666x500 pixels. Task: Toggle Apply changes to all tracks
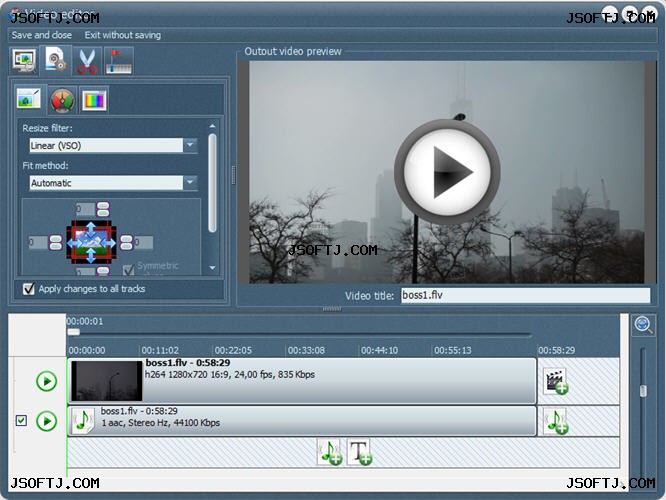(28, 289)
